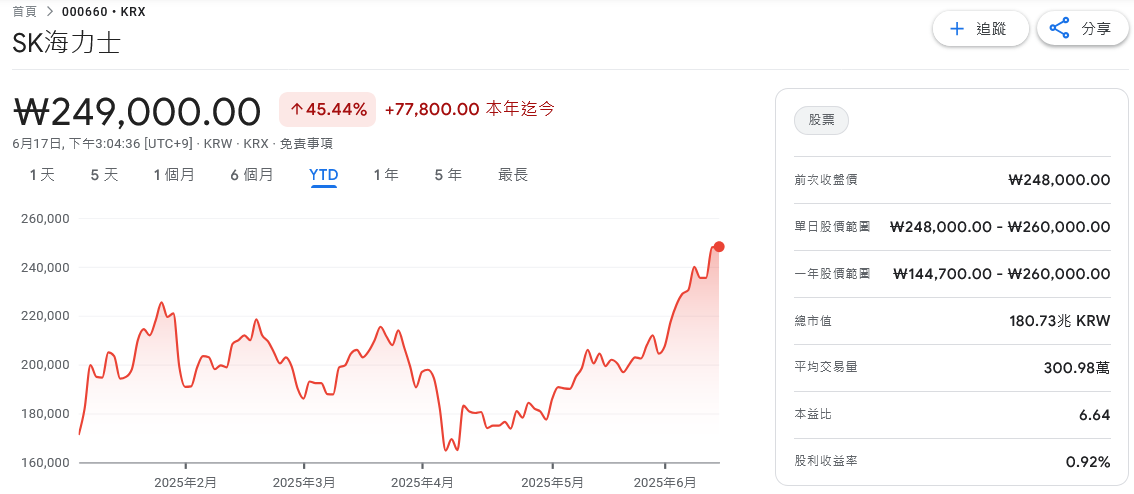Show the 1 年 price chart
Viewport: 1134px width, 494px height.
[x=386, y=175]
